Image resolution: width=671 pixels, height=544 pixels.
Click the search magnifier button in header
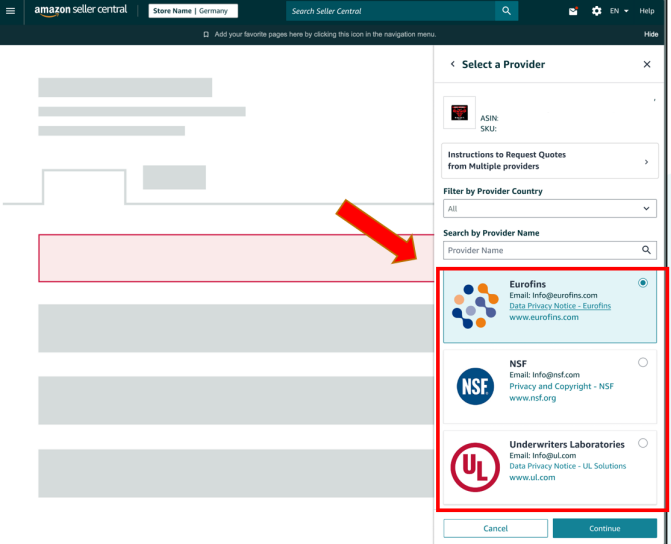coord(506,11)
